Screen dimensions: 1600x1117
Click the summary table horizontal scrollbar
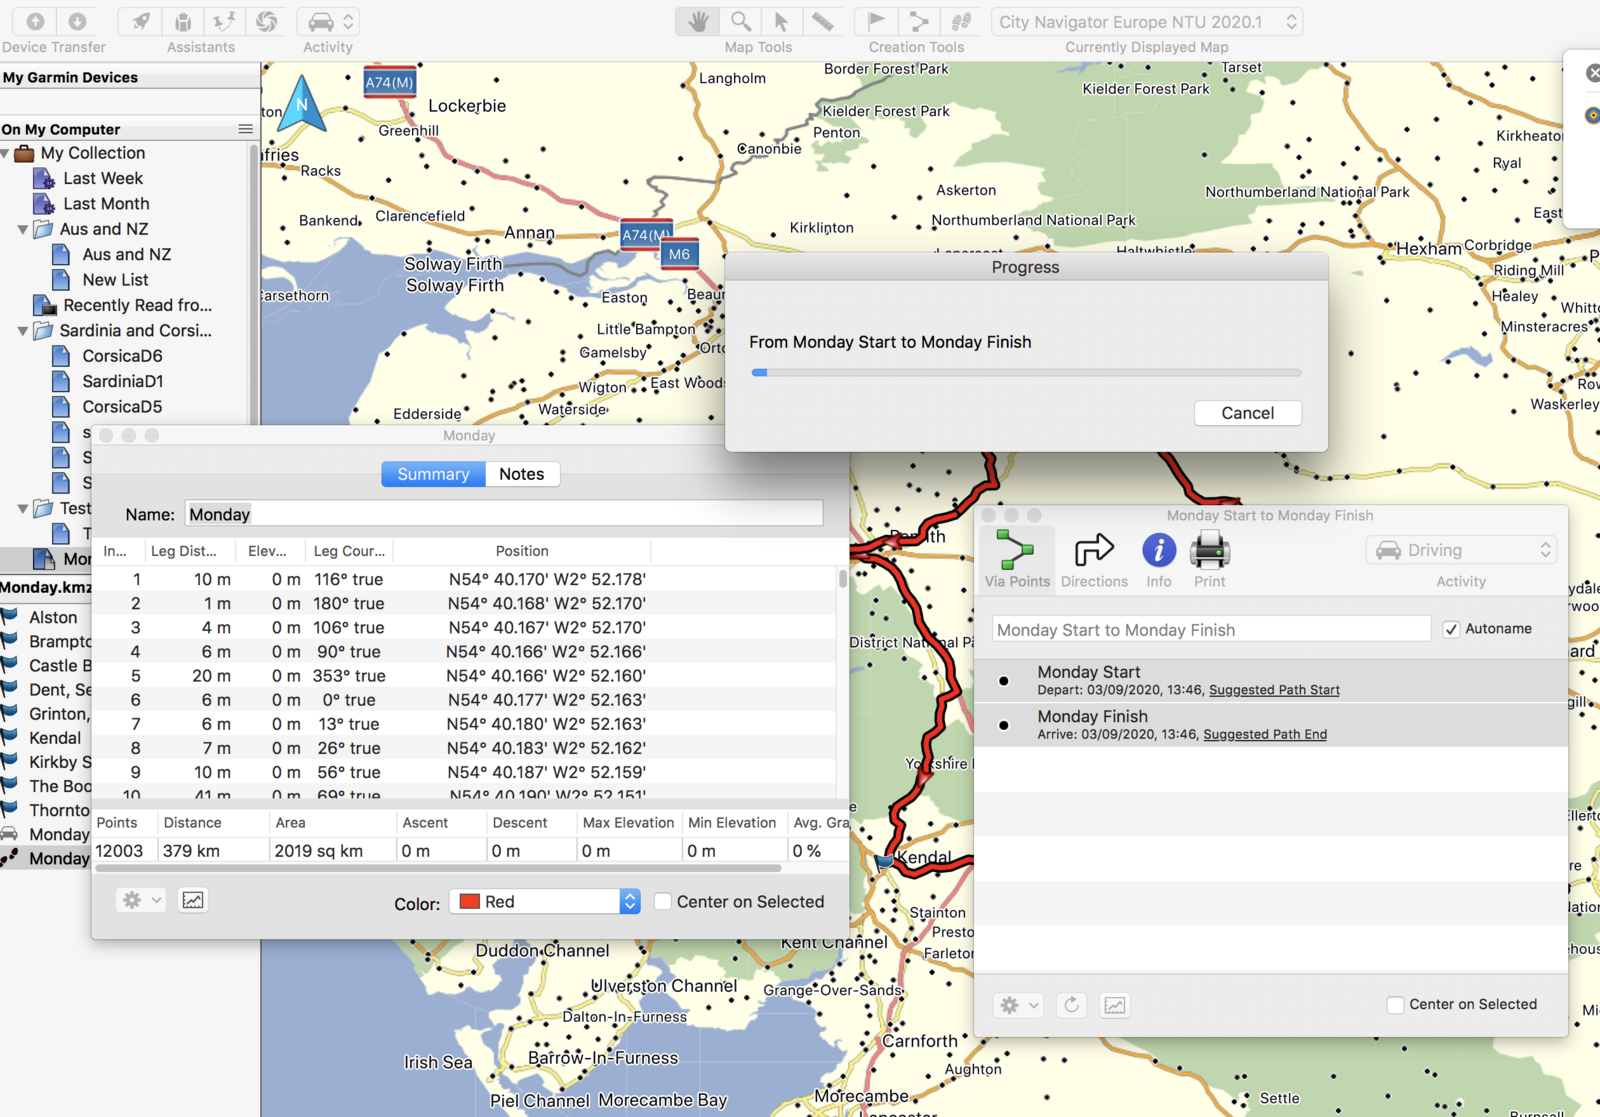(438, 868)
